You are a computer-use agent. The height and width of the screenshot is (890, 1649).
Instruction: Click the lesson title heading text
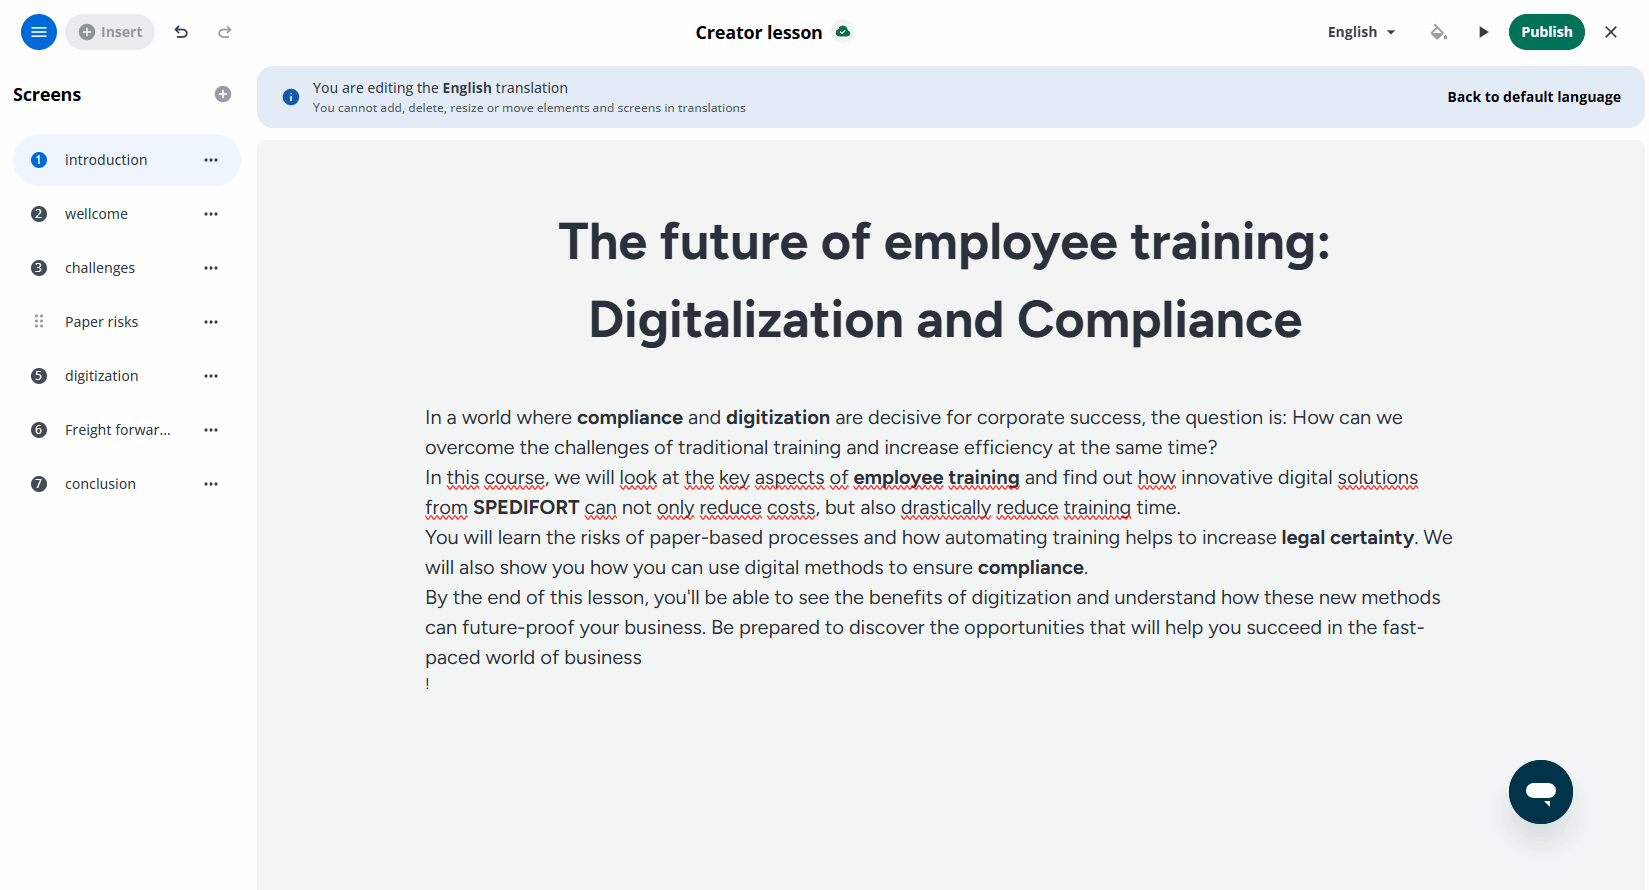pos(945,281)
